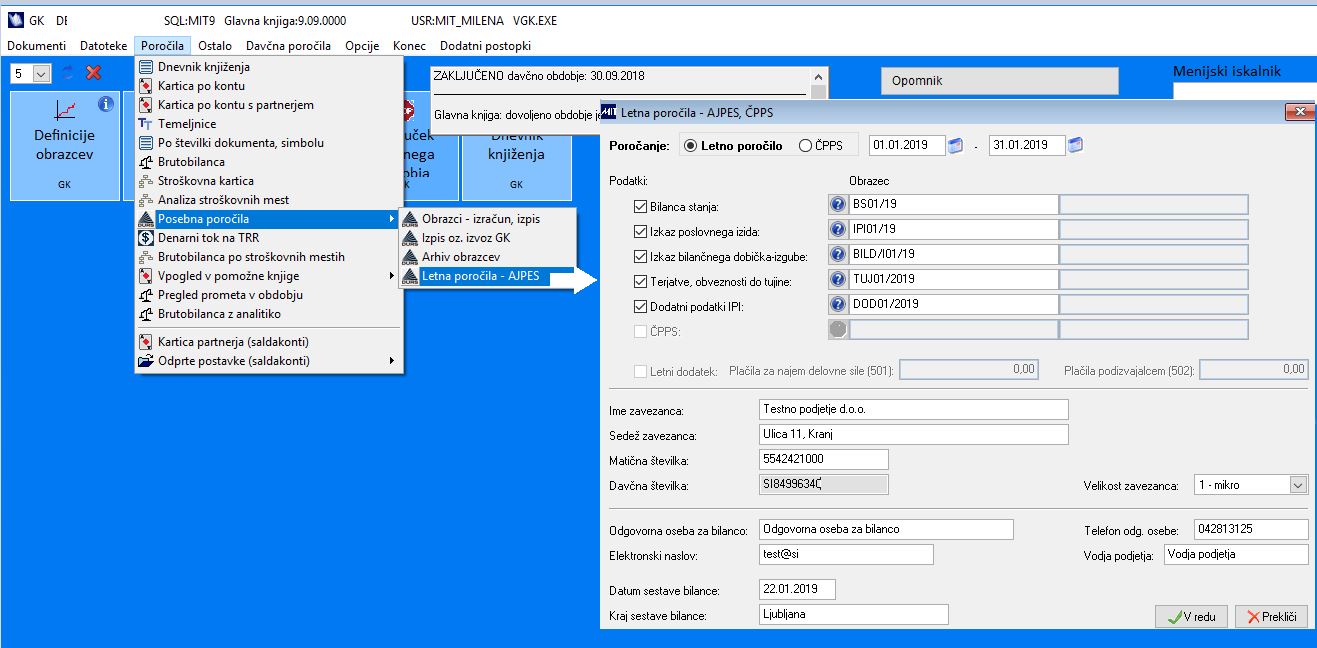
Task: Click the Prekliči button
Action: 1271,617
